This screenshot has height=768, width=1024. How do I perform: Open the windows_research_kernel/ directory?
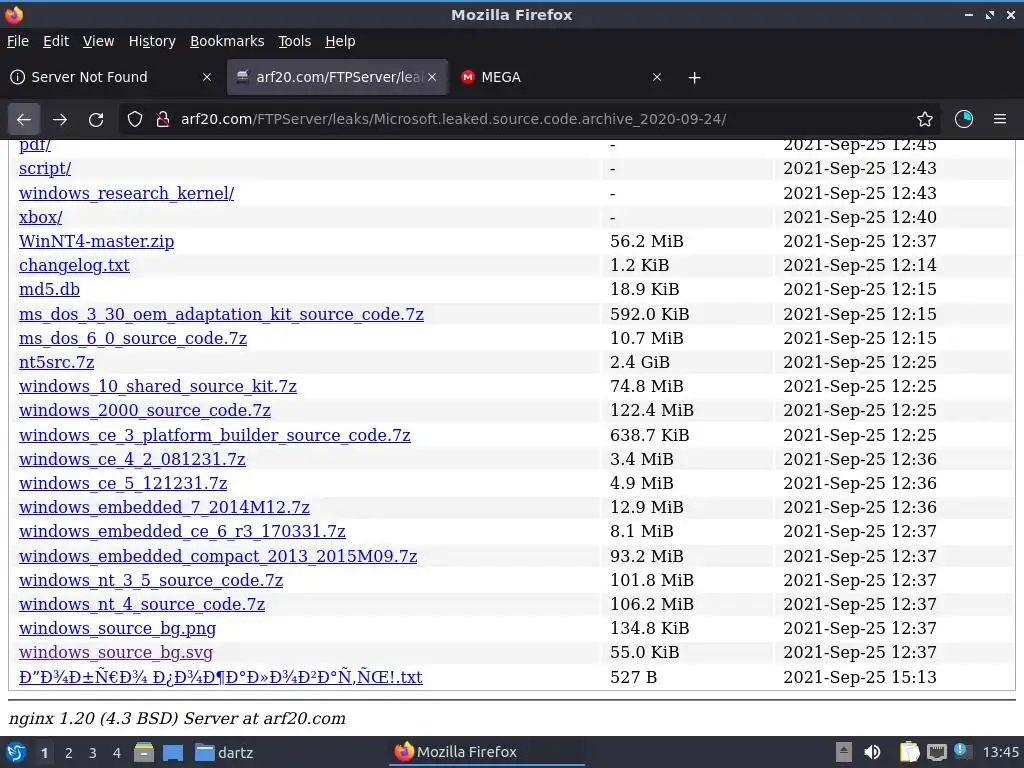[127, 193]
